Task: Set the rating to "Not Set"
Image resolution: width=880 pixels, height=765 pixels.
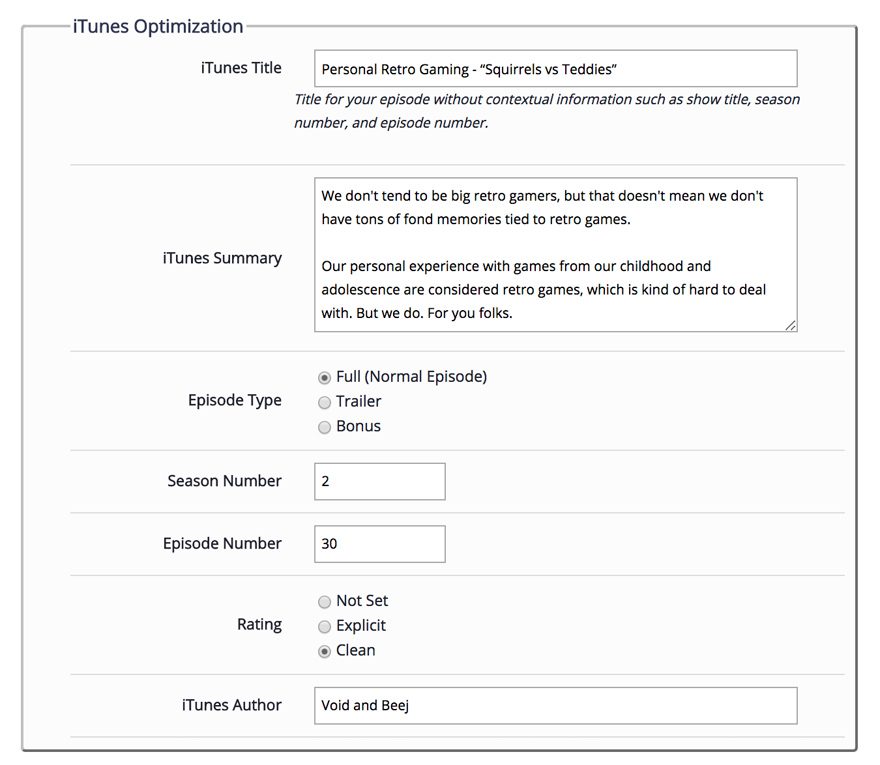Action: (x=324, y=602)
